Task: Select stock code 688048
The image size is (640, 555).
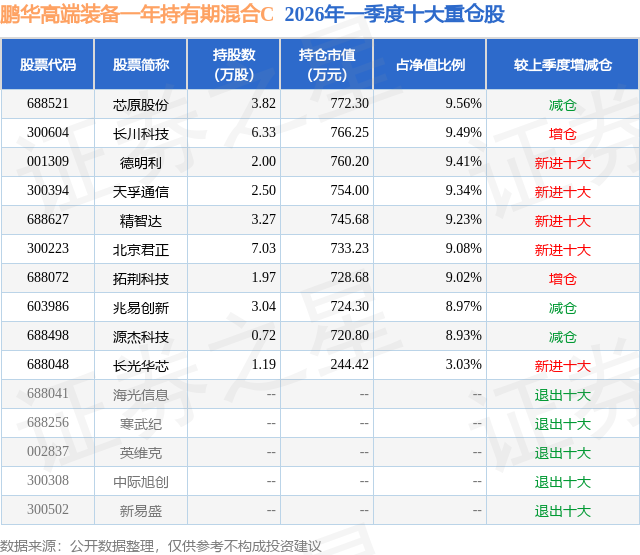Action: coord(48,364)
